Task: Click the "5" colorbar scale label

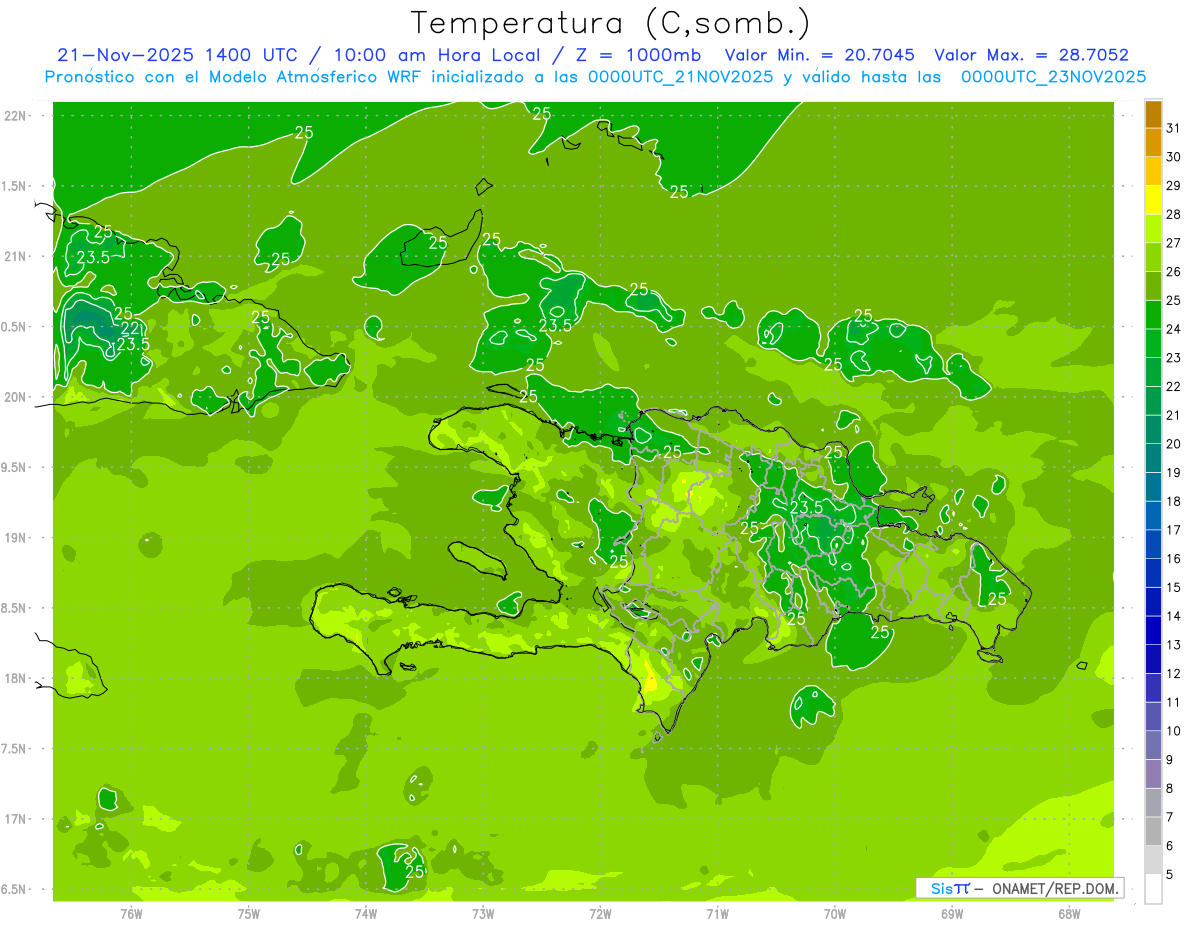Action: point(1171,875)
